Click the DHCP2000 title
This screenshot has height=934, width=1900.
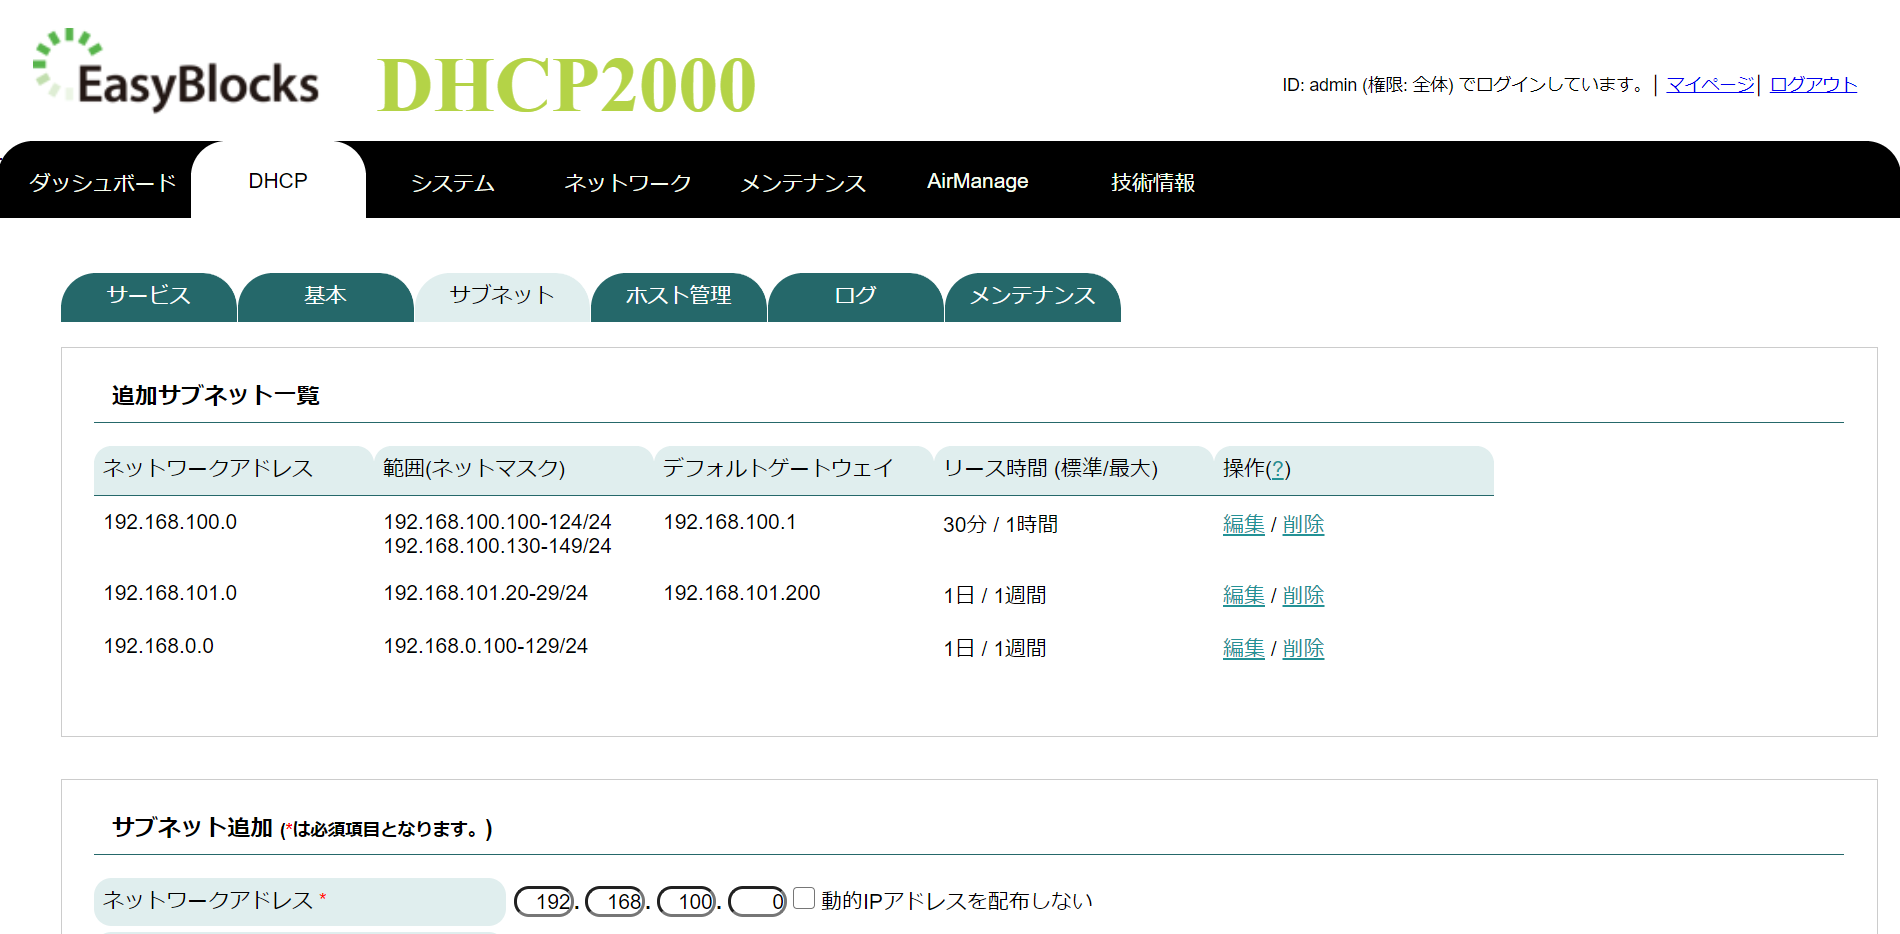tap(567, 85)
